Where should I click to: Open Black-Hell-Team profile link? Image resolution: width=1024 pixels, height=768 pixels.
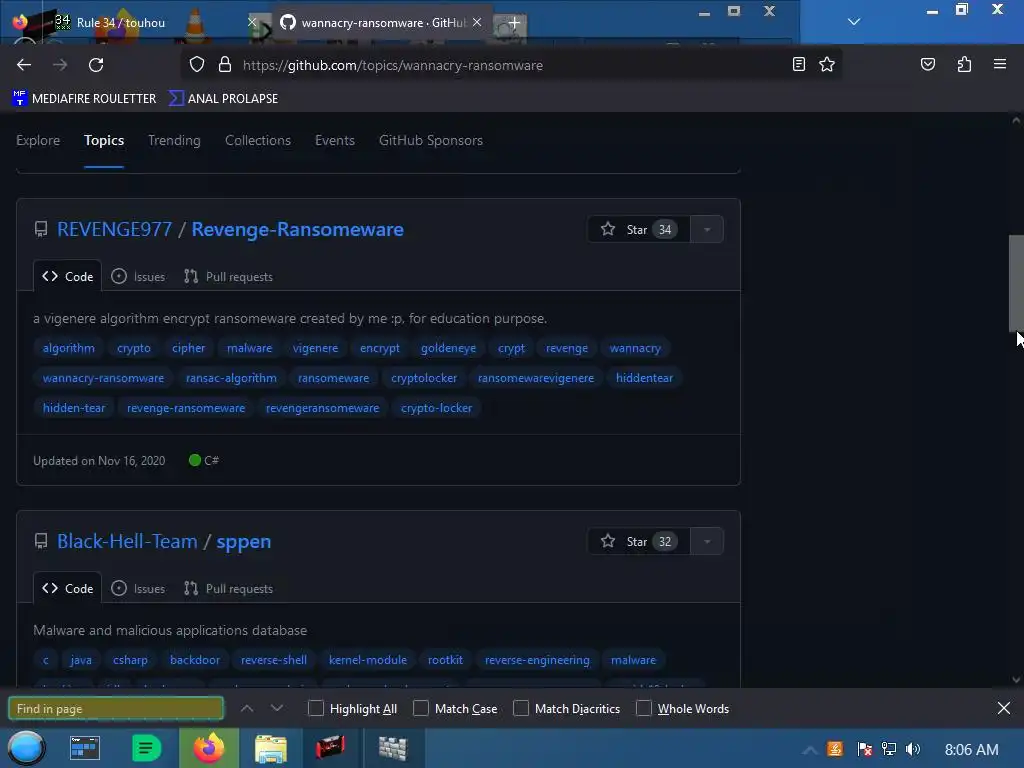point(127,541)
